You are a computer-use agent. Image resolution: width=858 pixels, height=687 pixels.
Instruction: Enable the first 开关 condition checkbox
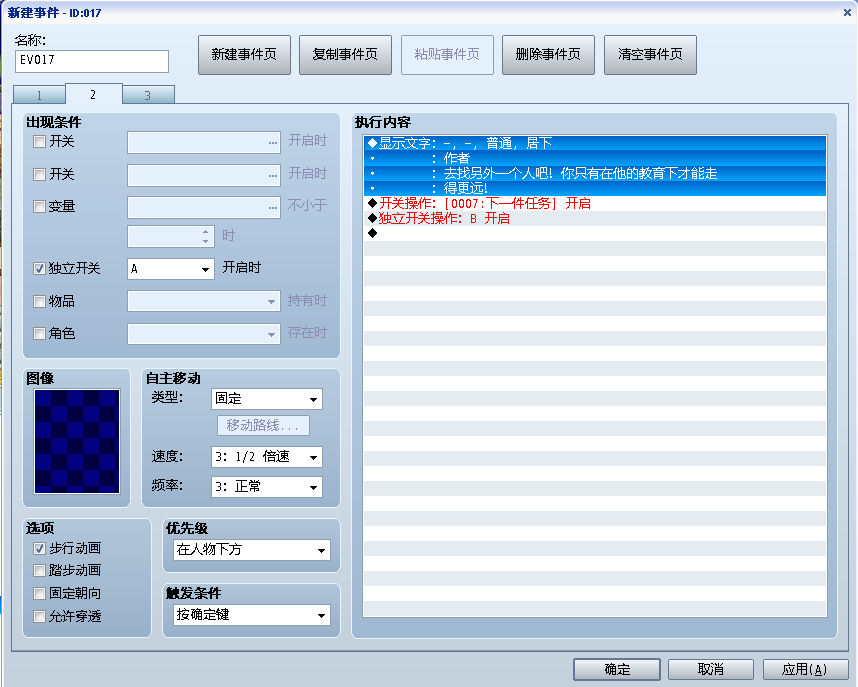click(39, 142)
